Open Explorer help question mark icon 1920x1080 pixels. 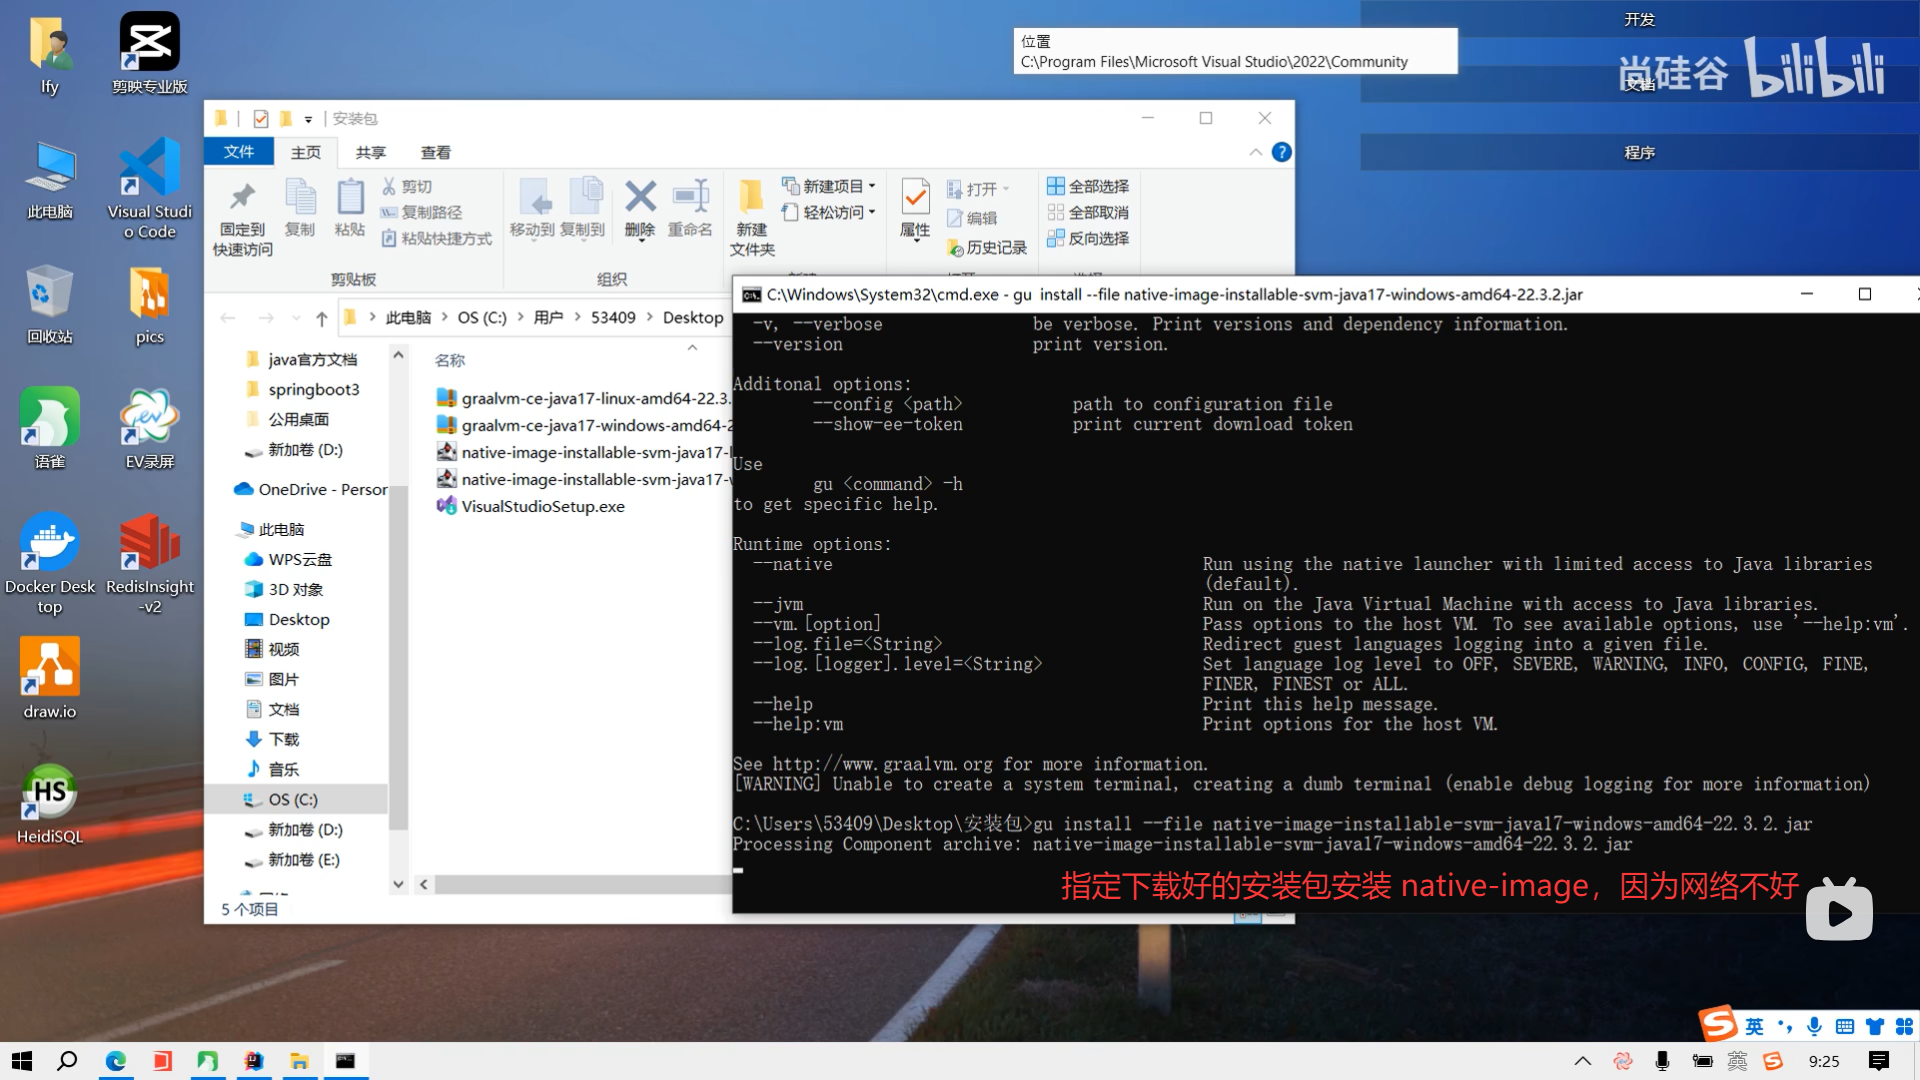click(1281, 152)
